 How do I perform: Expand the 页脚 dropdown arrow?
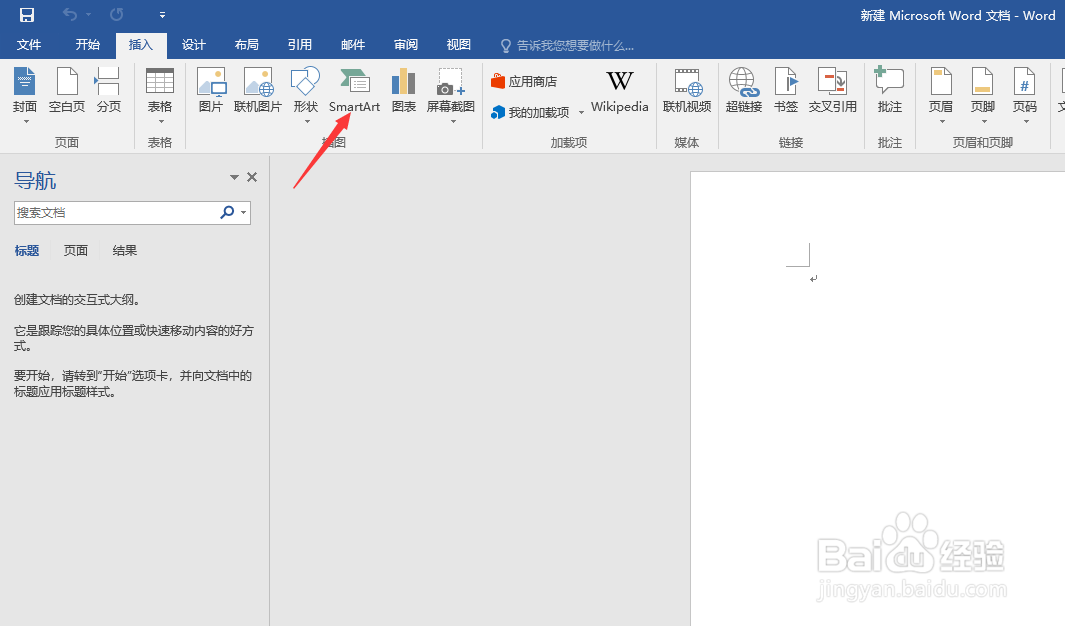pos(984,122)
